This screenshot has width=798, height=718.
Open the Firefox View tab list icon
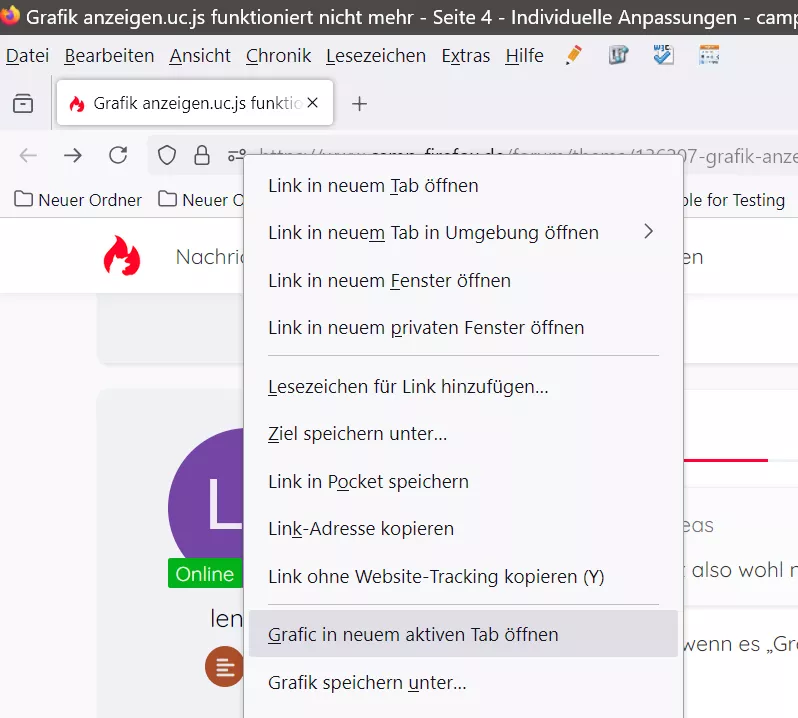(x=23, y=103)
